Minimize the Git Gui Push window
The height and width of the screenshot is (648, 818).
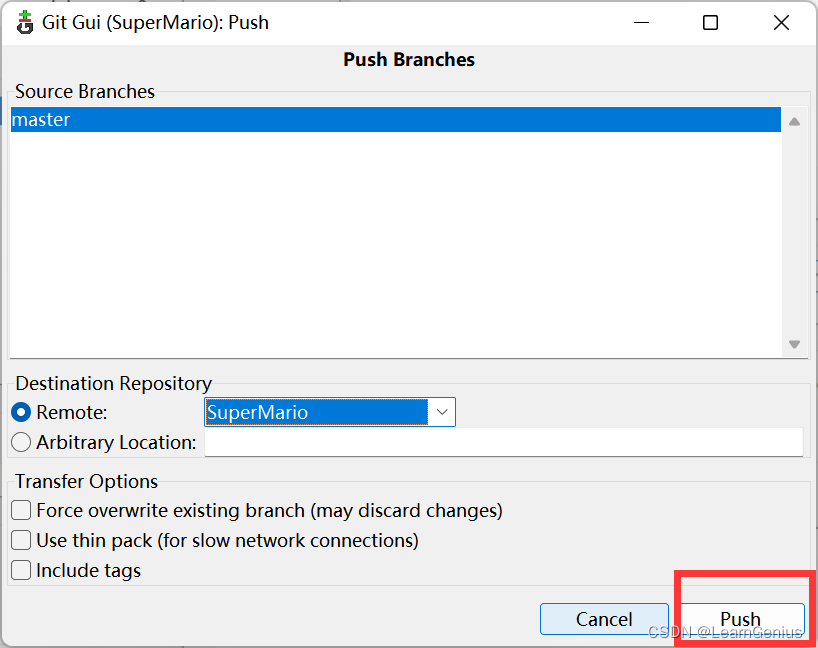pos(641,23)
